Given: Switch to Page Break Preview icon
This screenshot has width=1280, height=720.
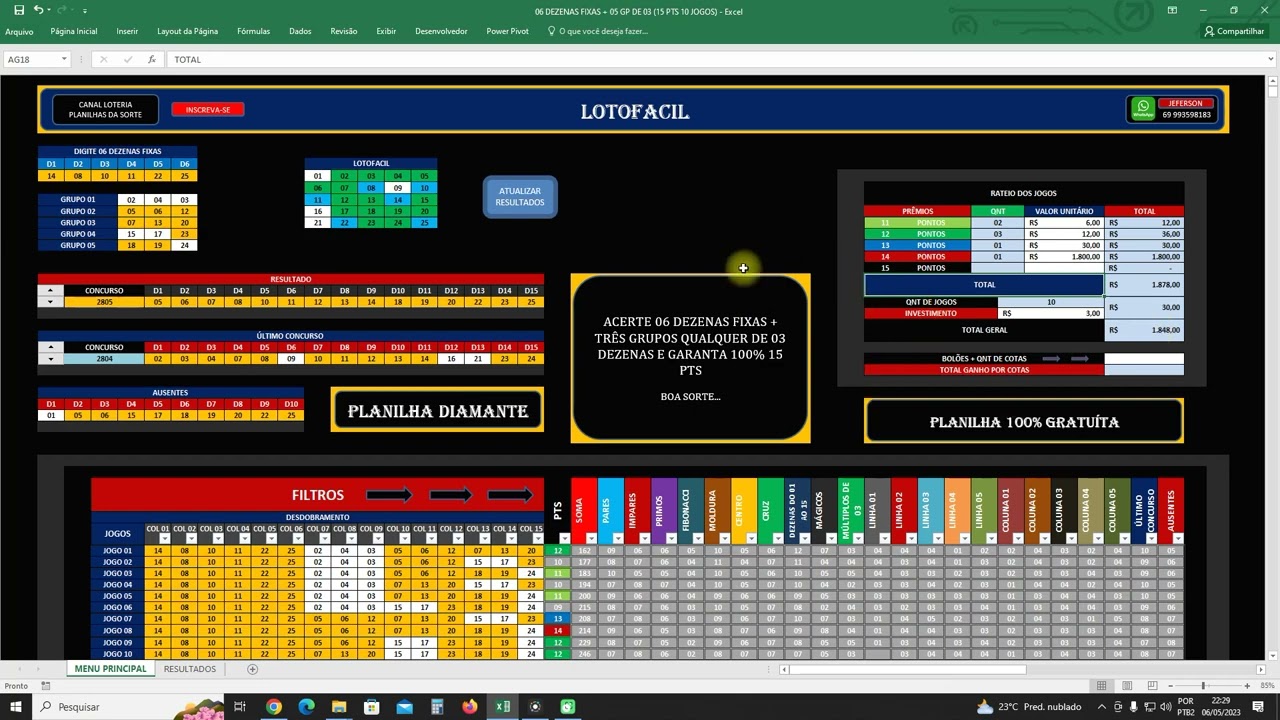Looking at the screenshot, I should click(1150, 686).
